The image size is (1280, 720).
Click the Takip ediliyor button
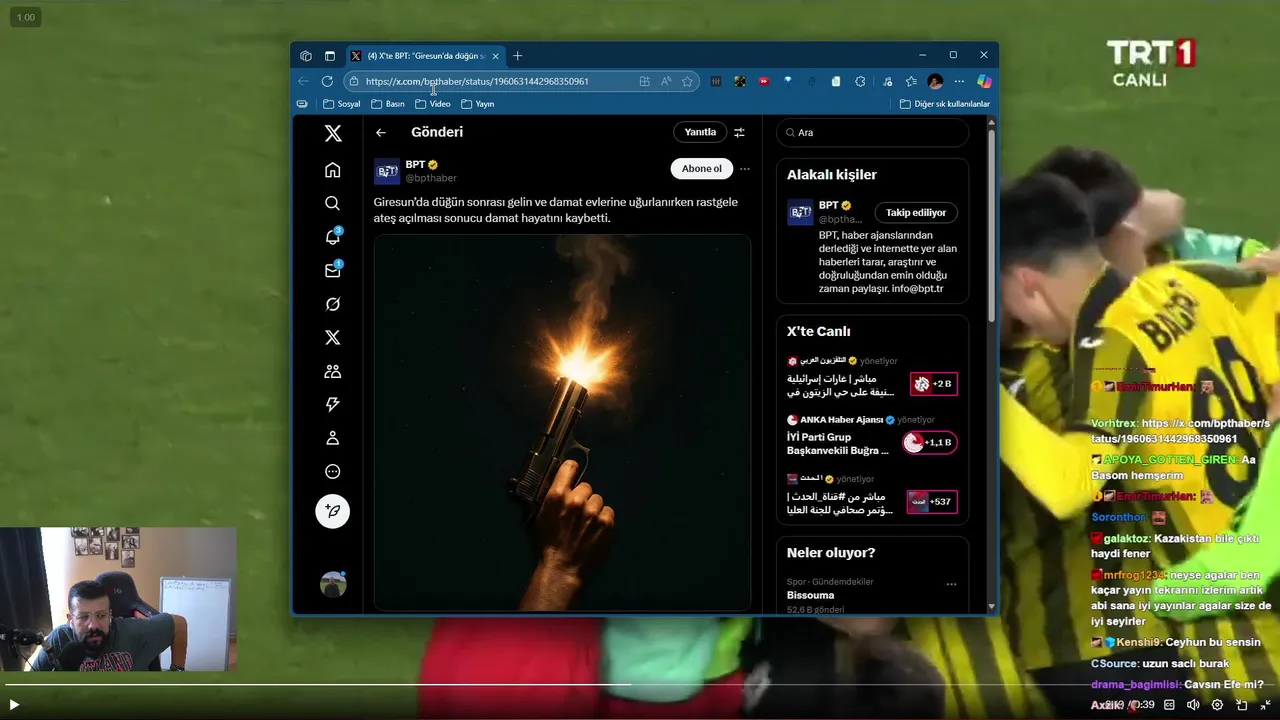click(916, 213)
